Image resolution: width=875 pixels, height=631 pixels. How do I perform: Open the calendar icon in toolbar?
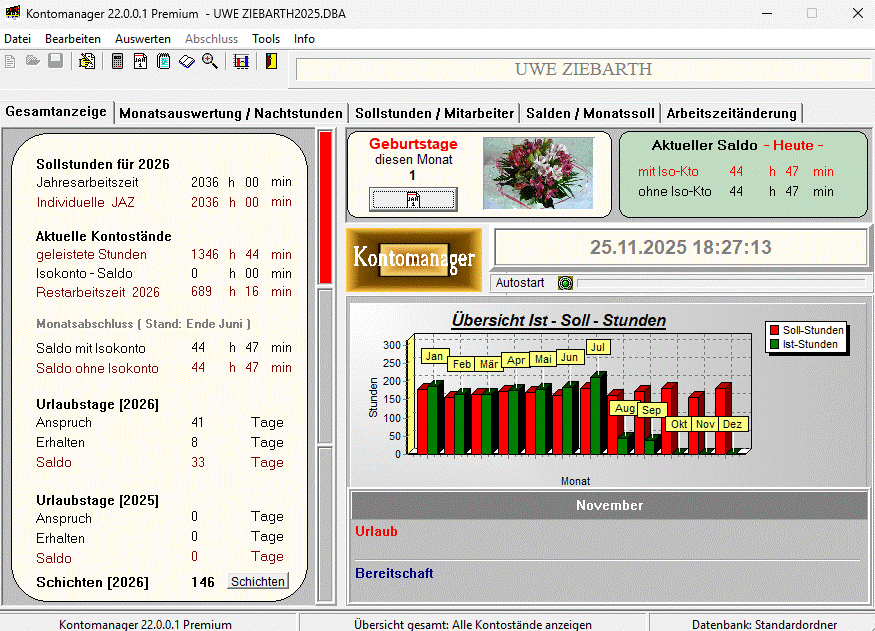coord(140,62)
